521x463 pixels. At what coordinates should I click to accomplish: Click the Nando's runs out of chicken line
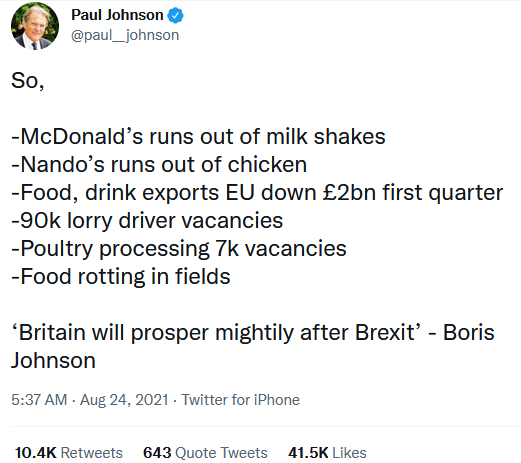pos(159,165)
